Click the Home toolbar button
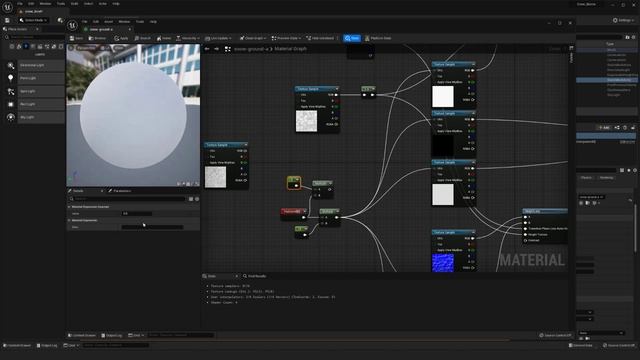This screenshot has width=640, height=360. click(164, 38)
